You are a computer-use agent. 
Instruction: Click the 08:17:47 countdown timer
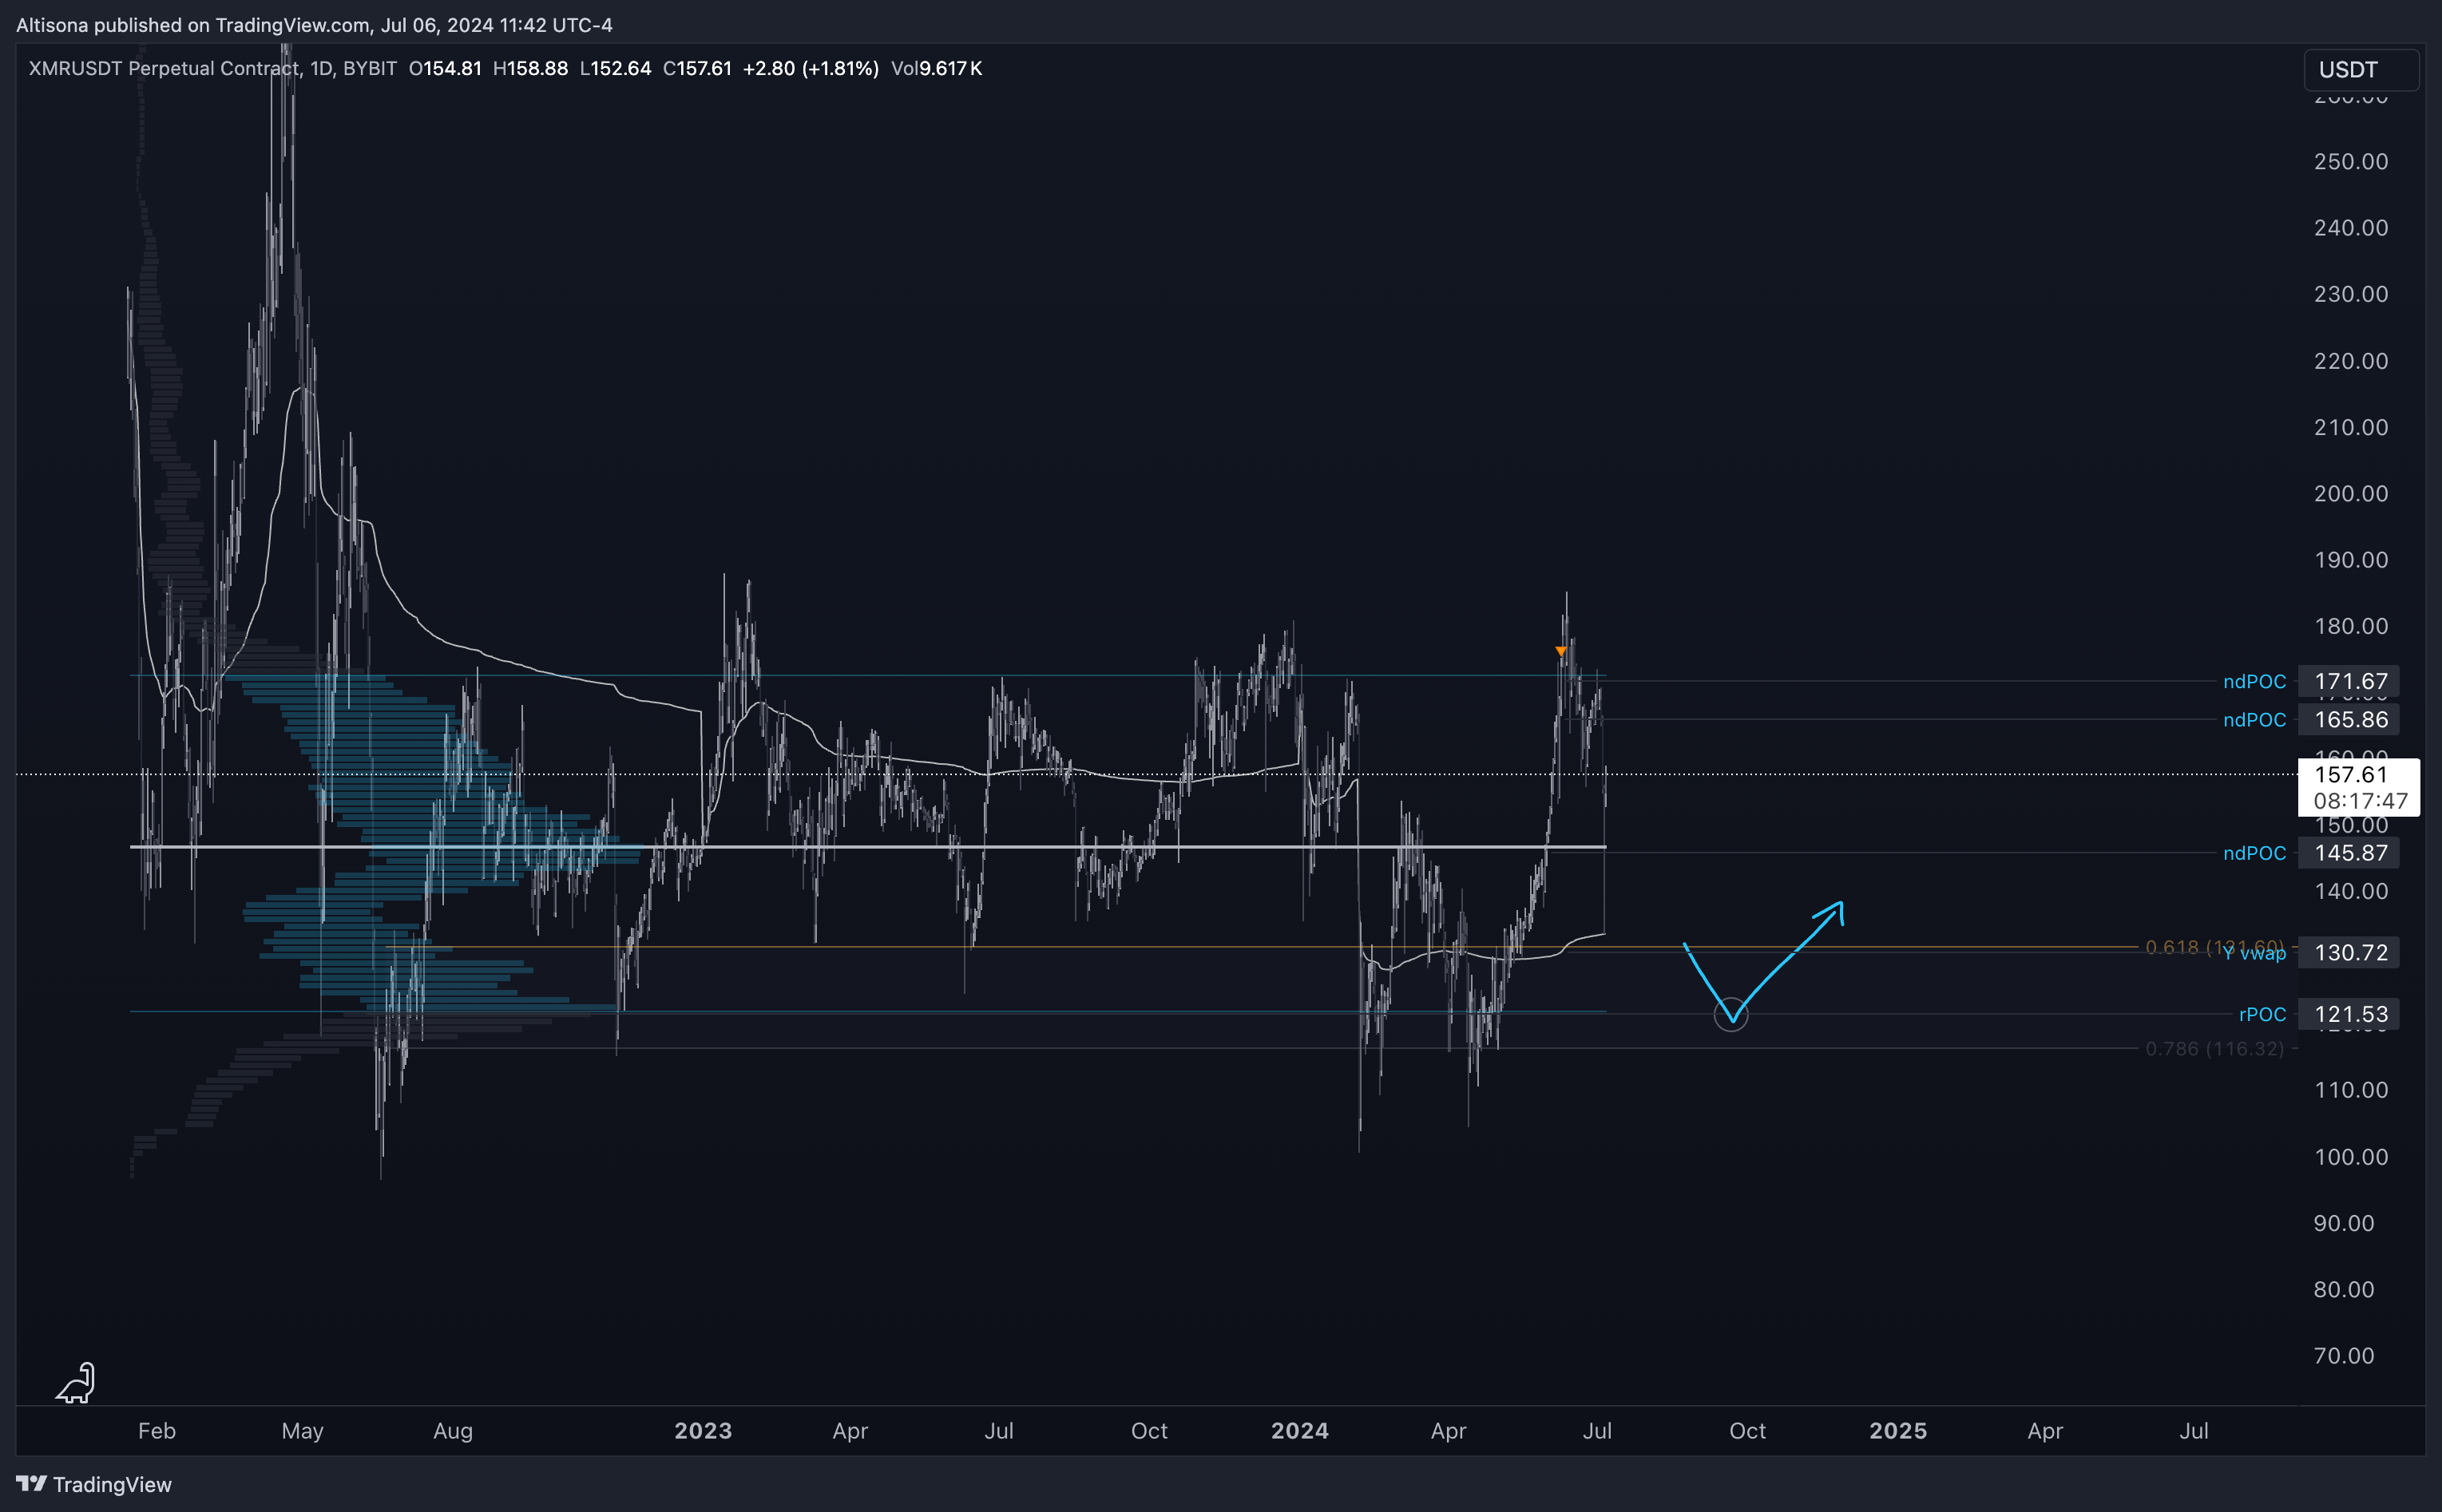click(2360, 801)
